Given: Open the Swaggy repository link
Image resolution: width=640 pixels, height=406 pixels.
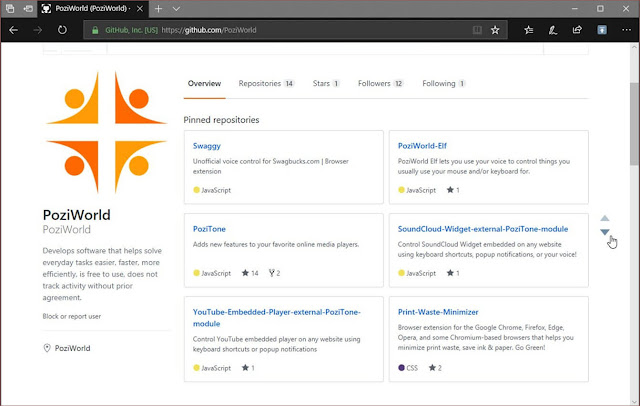Looking at the screenshot, I should coord(207,146).
